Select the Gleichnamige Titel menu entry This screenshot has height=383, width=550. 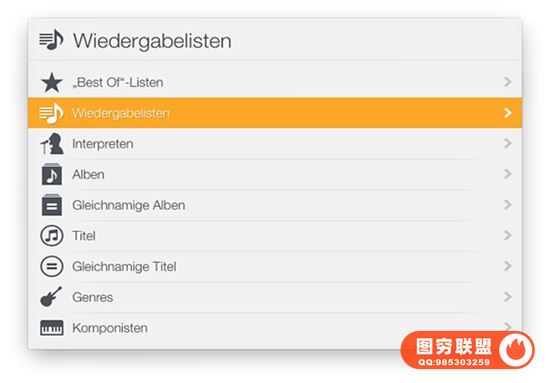pos(275,266)
